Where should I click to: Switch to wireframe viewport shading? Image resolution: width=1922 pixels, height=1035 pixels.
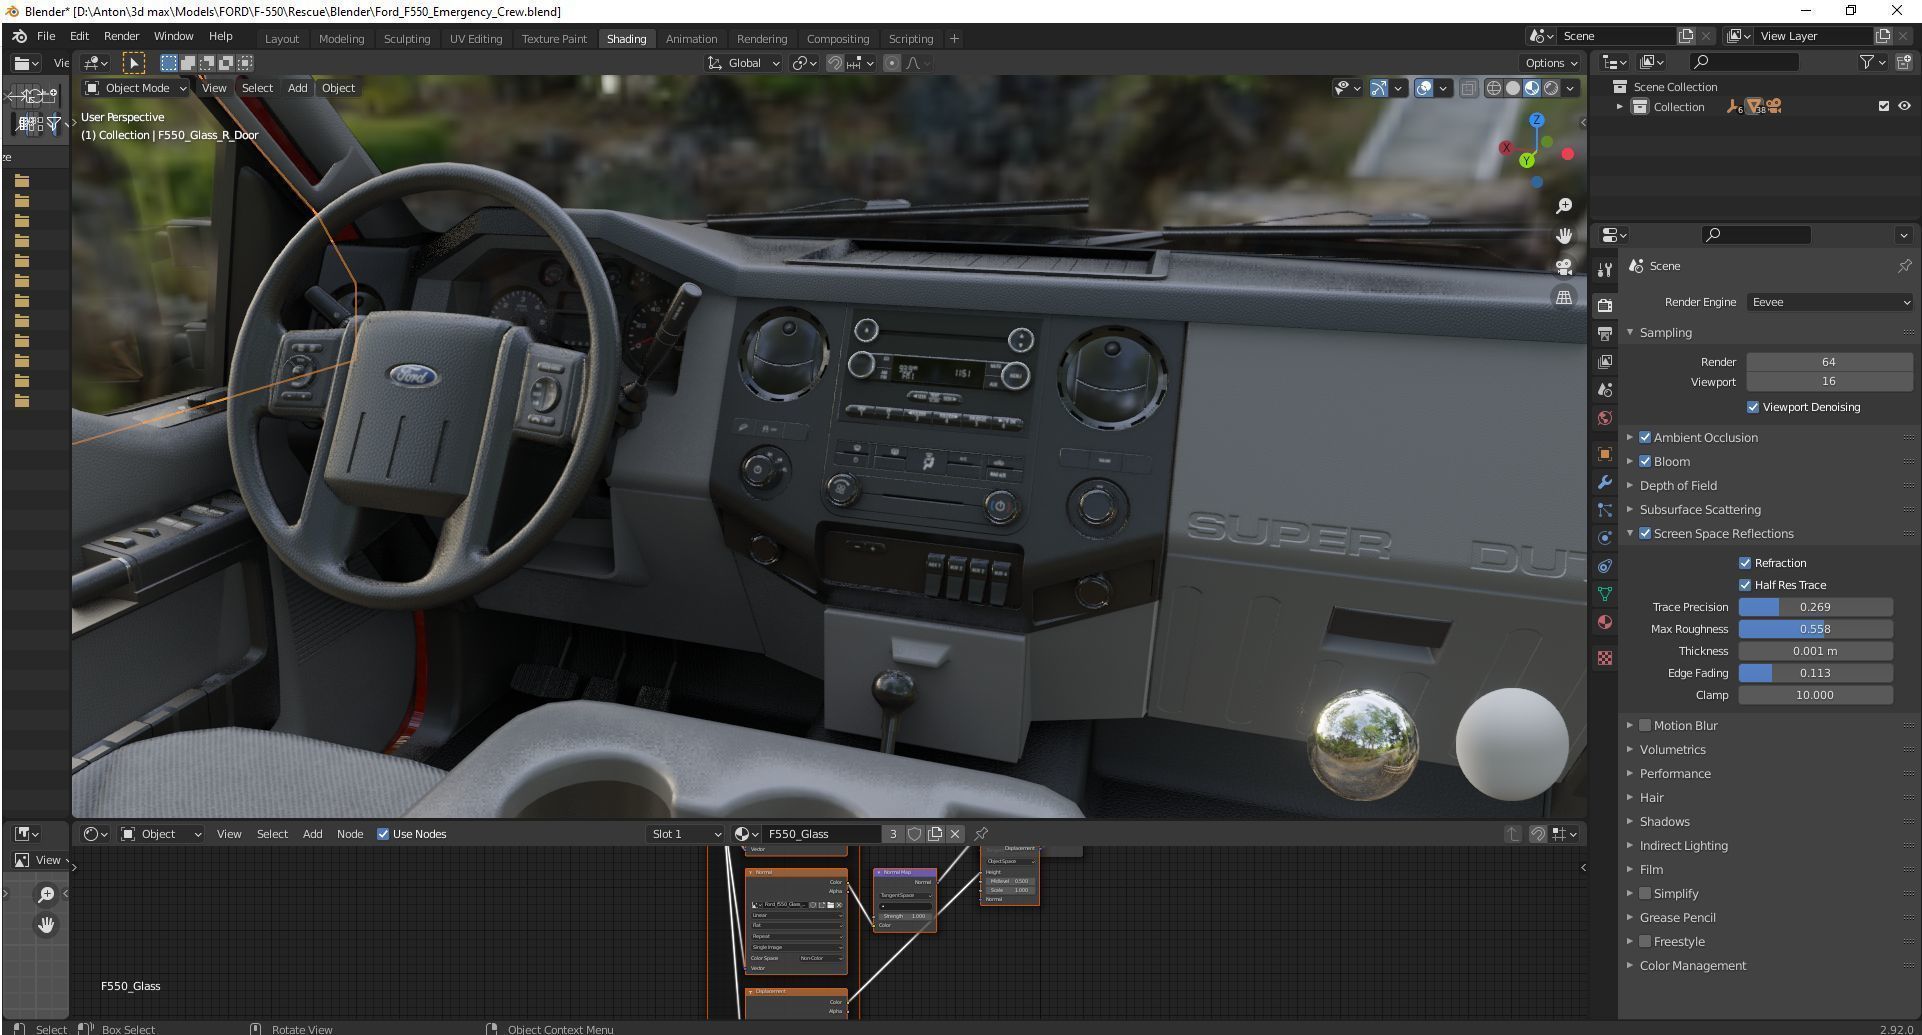[1494, 88]
